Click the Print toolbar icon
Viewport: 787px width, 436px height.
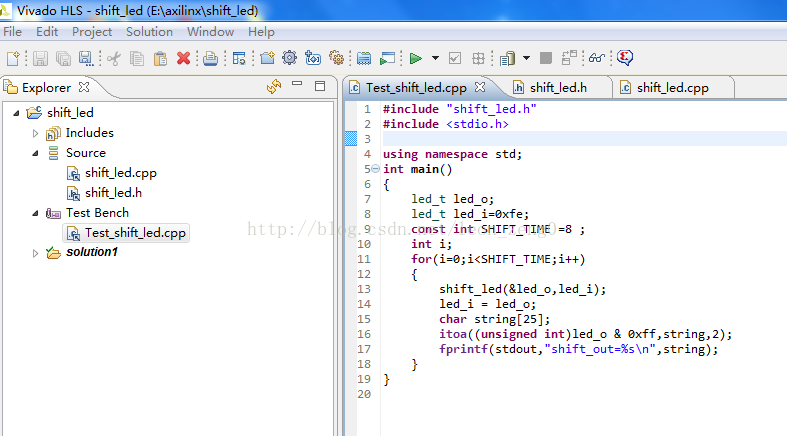[x=210, y=58]
